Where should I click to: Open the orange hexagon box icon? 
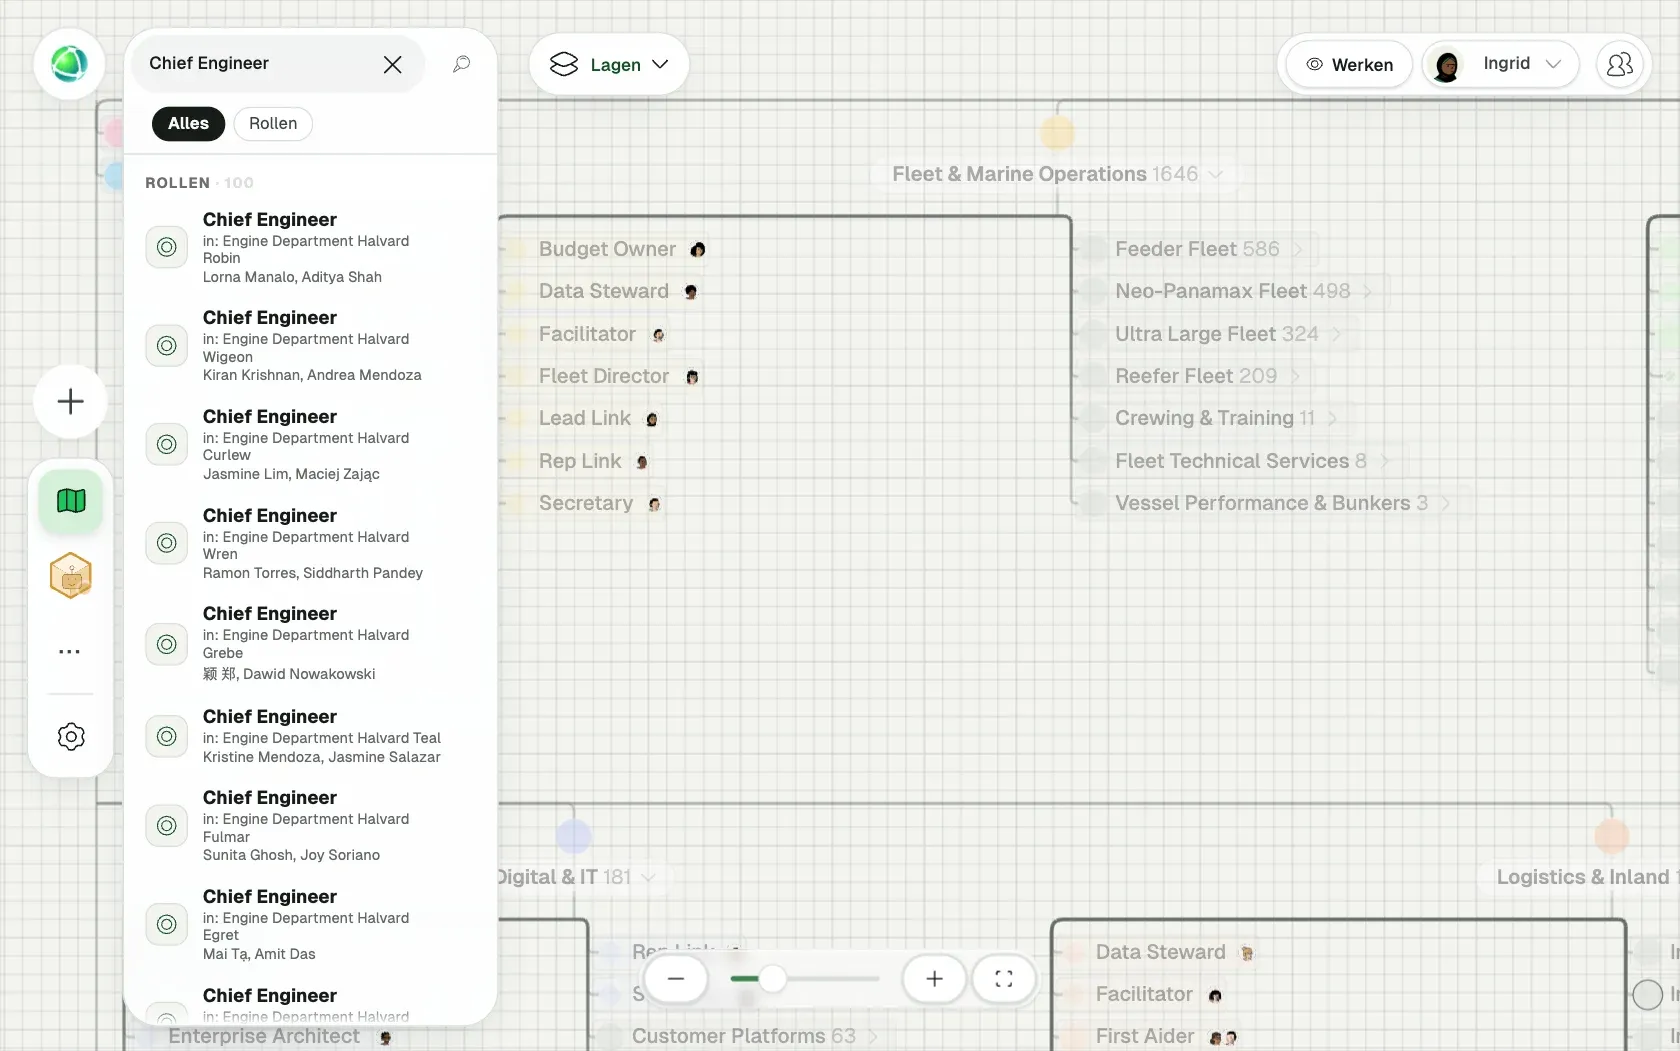click(x=71, y=576)
